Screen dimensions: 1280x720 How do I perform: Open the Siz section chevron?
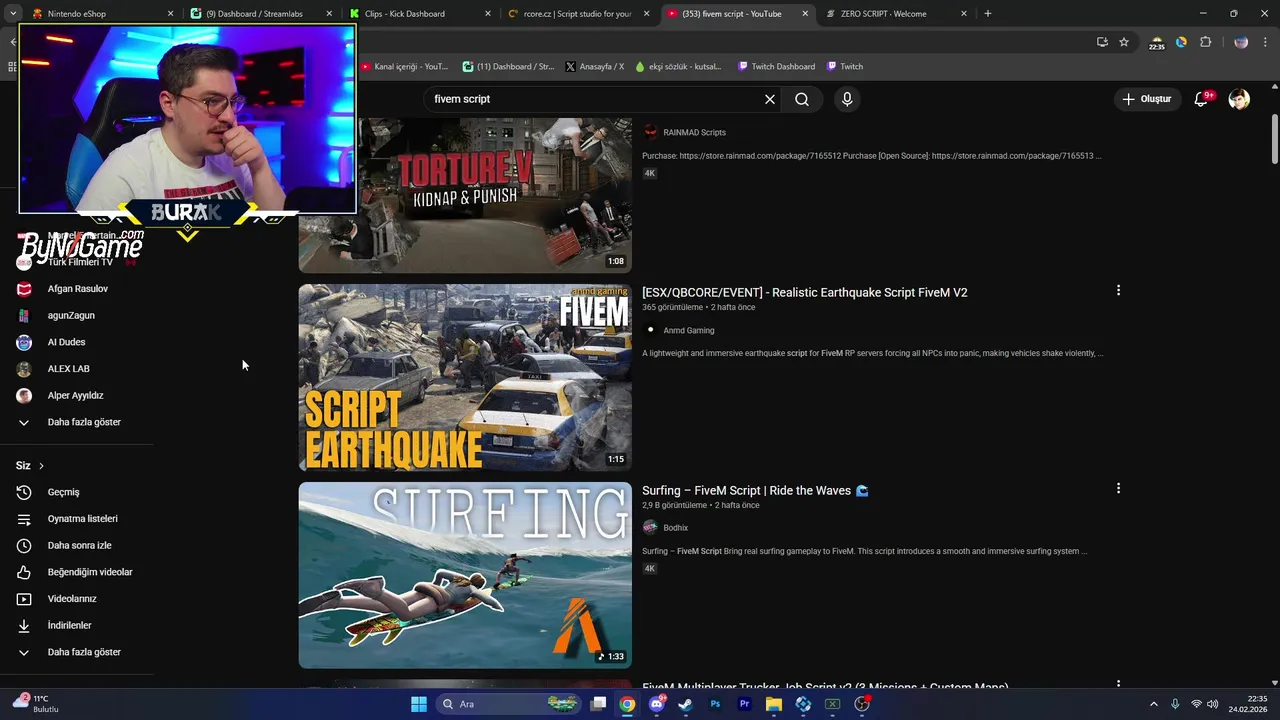coord(41,466)
